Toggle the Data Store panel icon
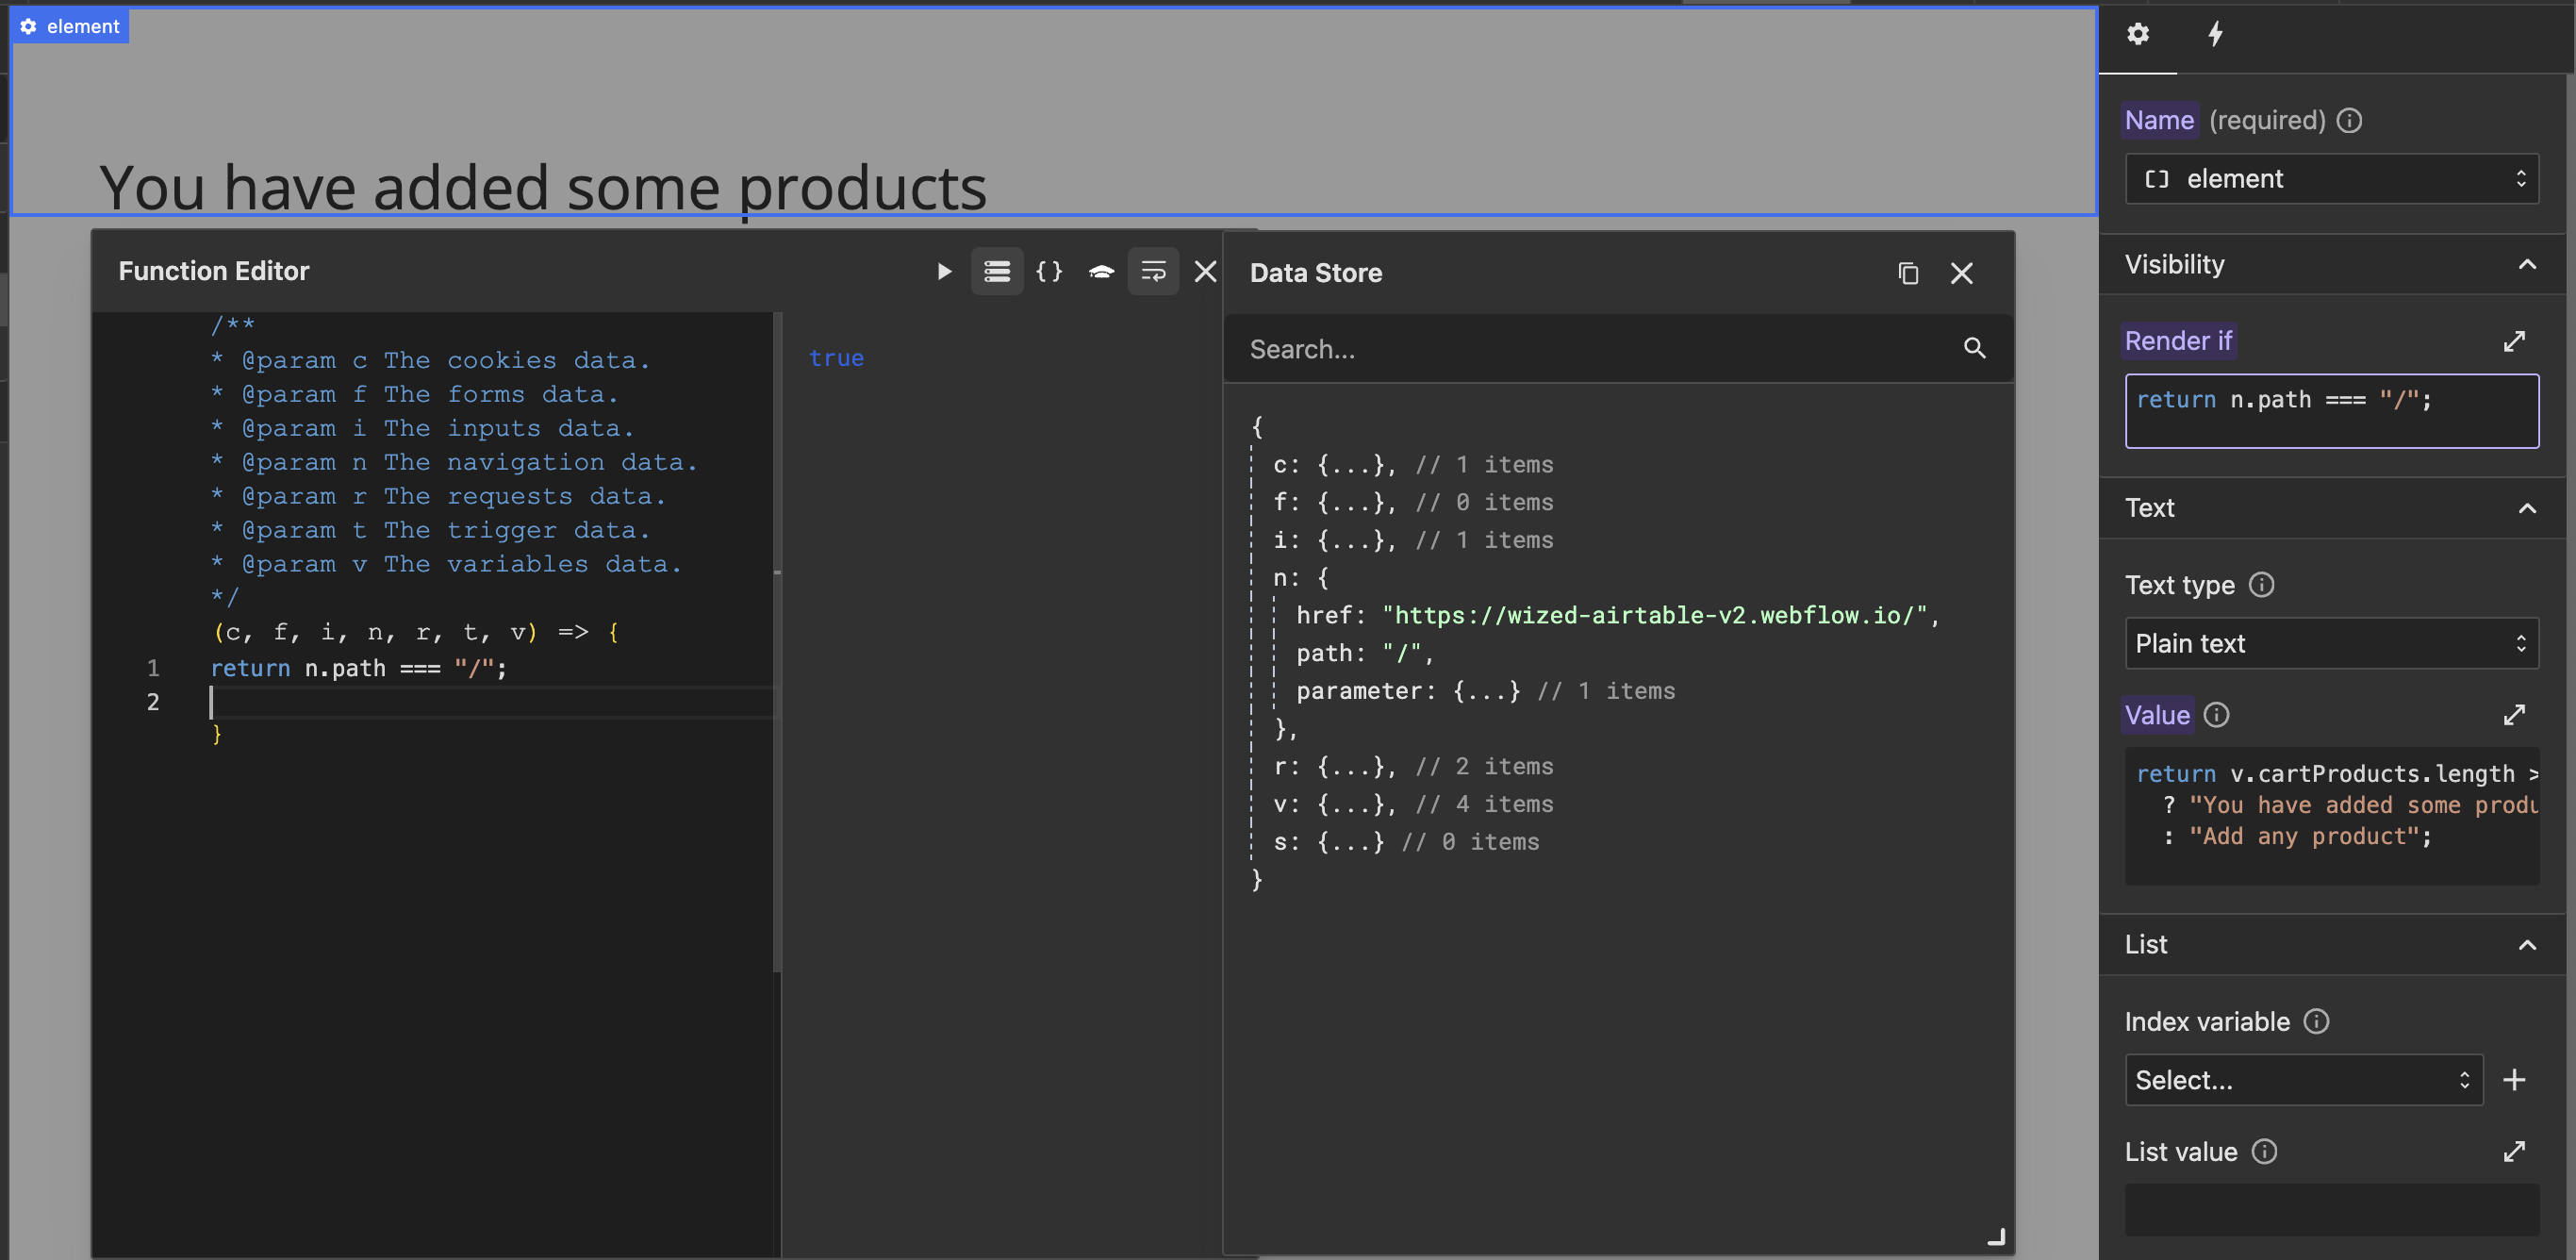 (x=997, y=271)
